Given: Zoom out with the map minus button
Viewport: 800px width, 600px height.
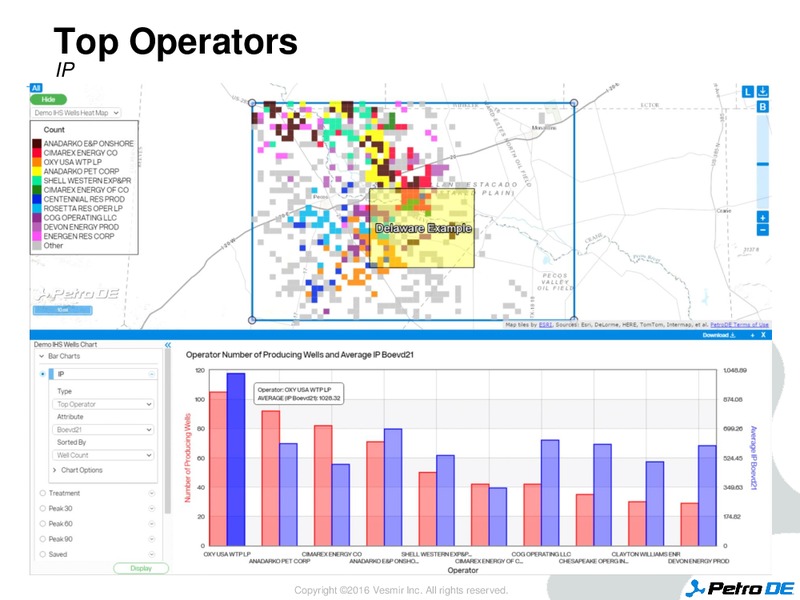Looking at the screenshot, I should [x=763, y=230].
